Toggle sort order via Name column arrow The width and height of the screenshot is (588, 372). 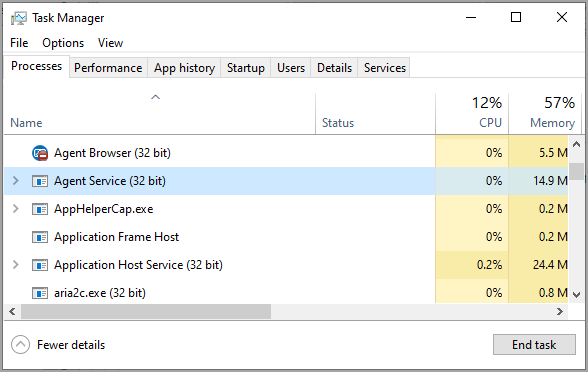point(155,97)
